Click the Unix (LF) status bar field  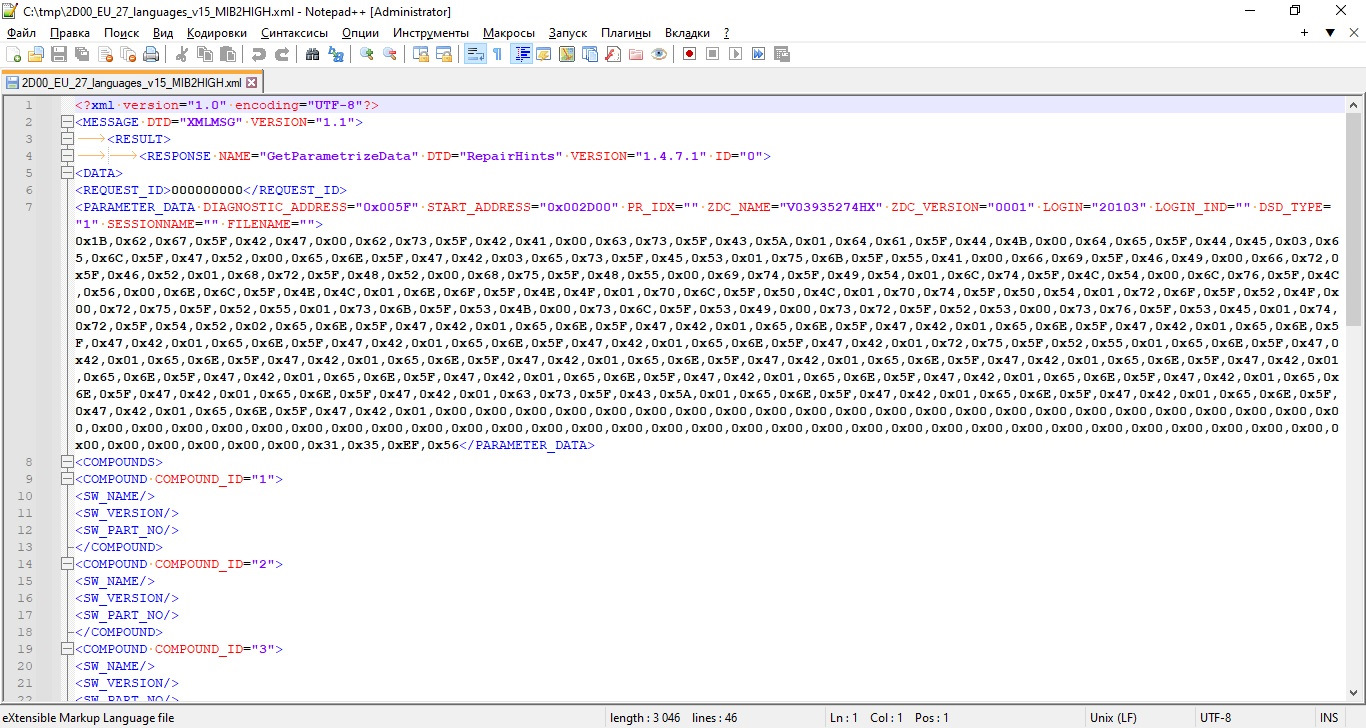pyautogui.click(x=1112, y=717)
